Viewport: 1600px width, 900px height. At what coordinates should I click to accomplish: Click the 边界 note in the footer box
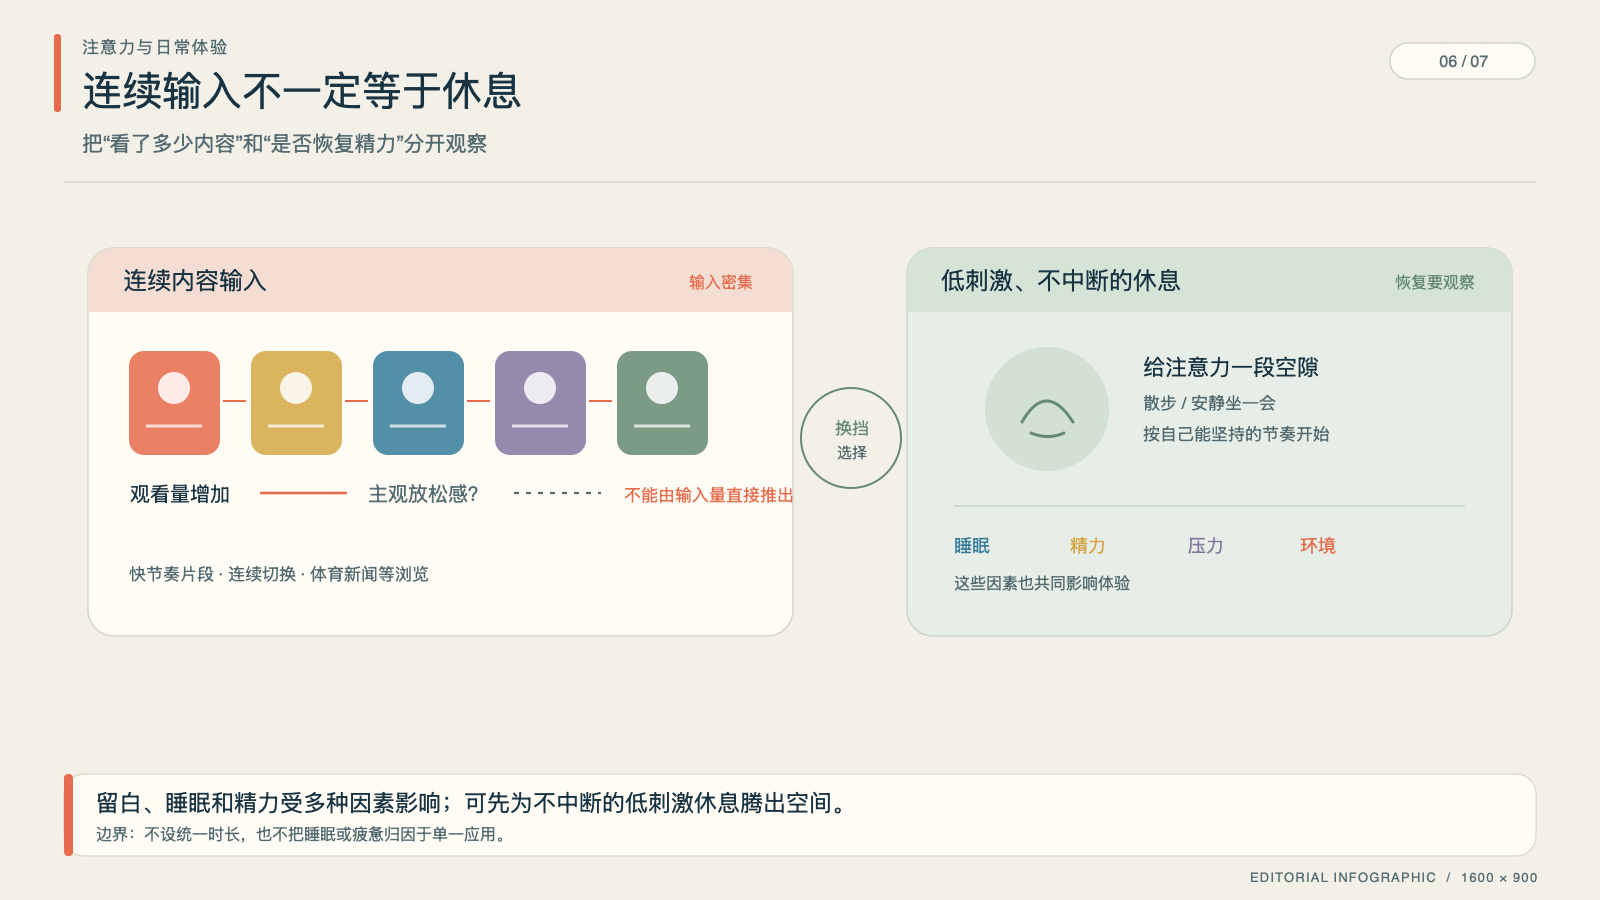point(303,834)
